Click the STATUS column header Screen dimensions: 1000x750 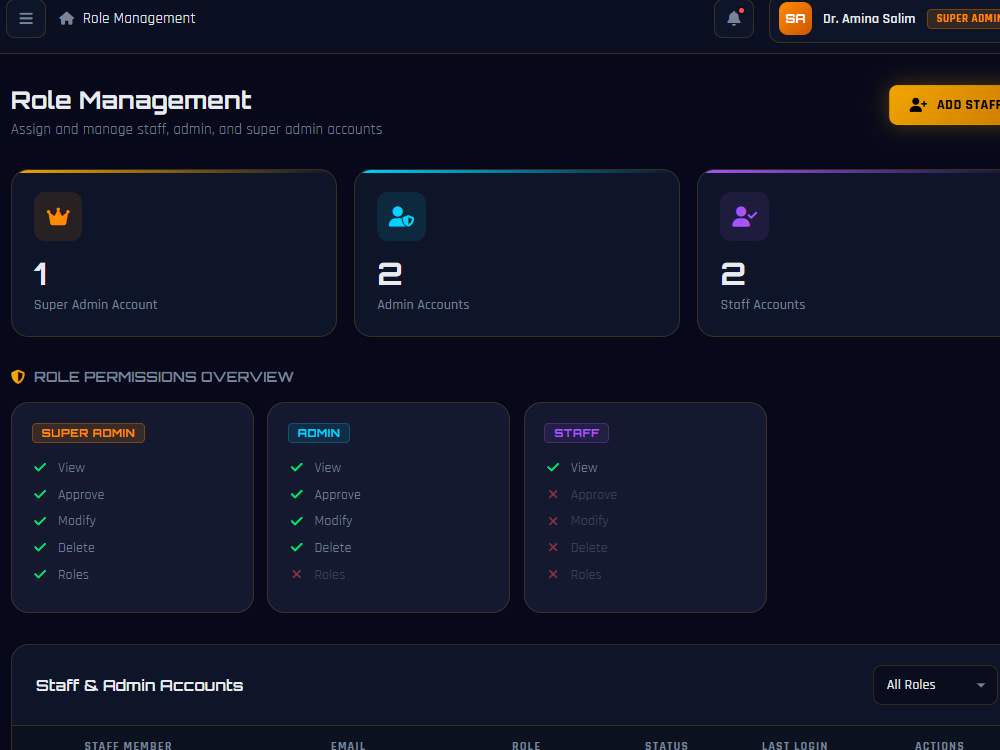[666, 746]
